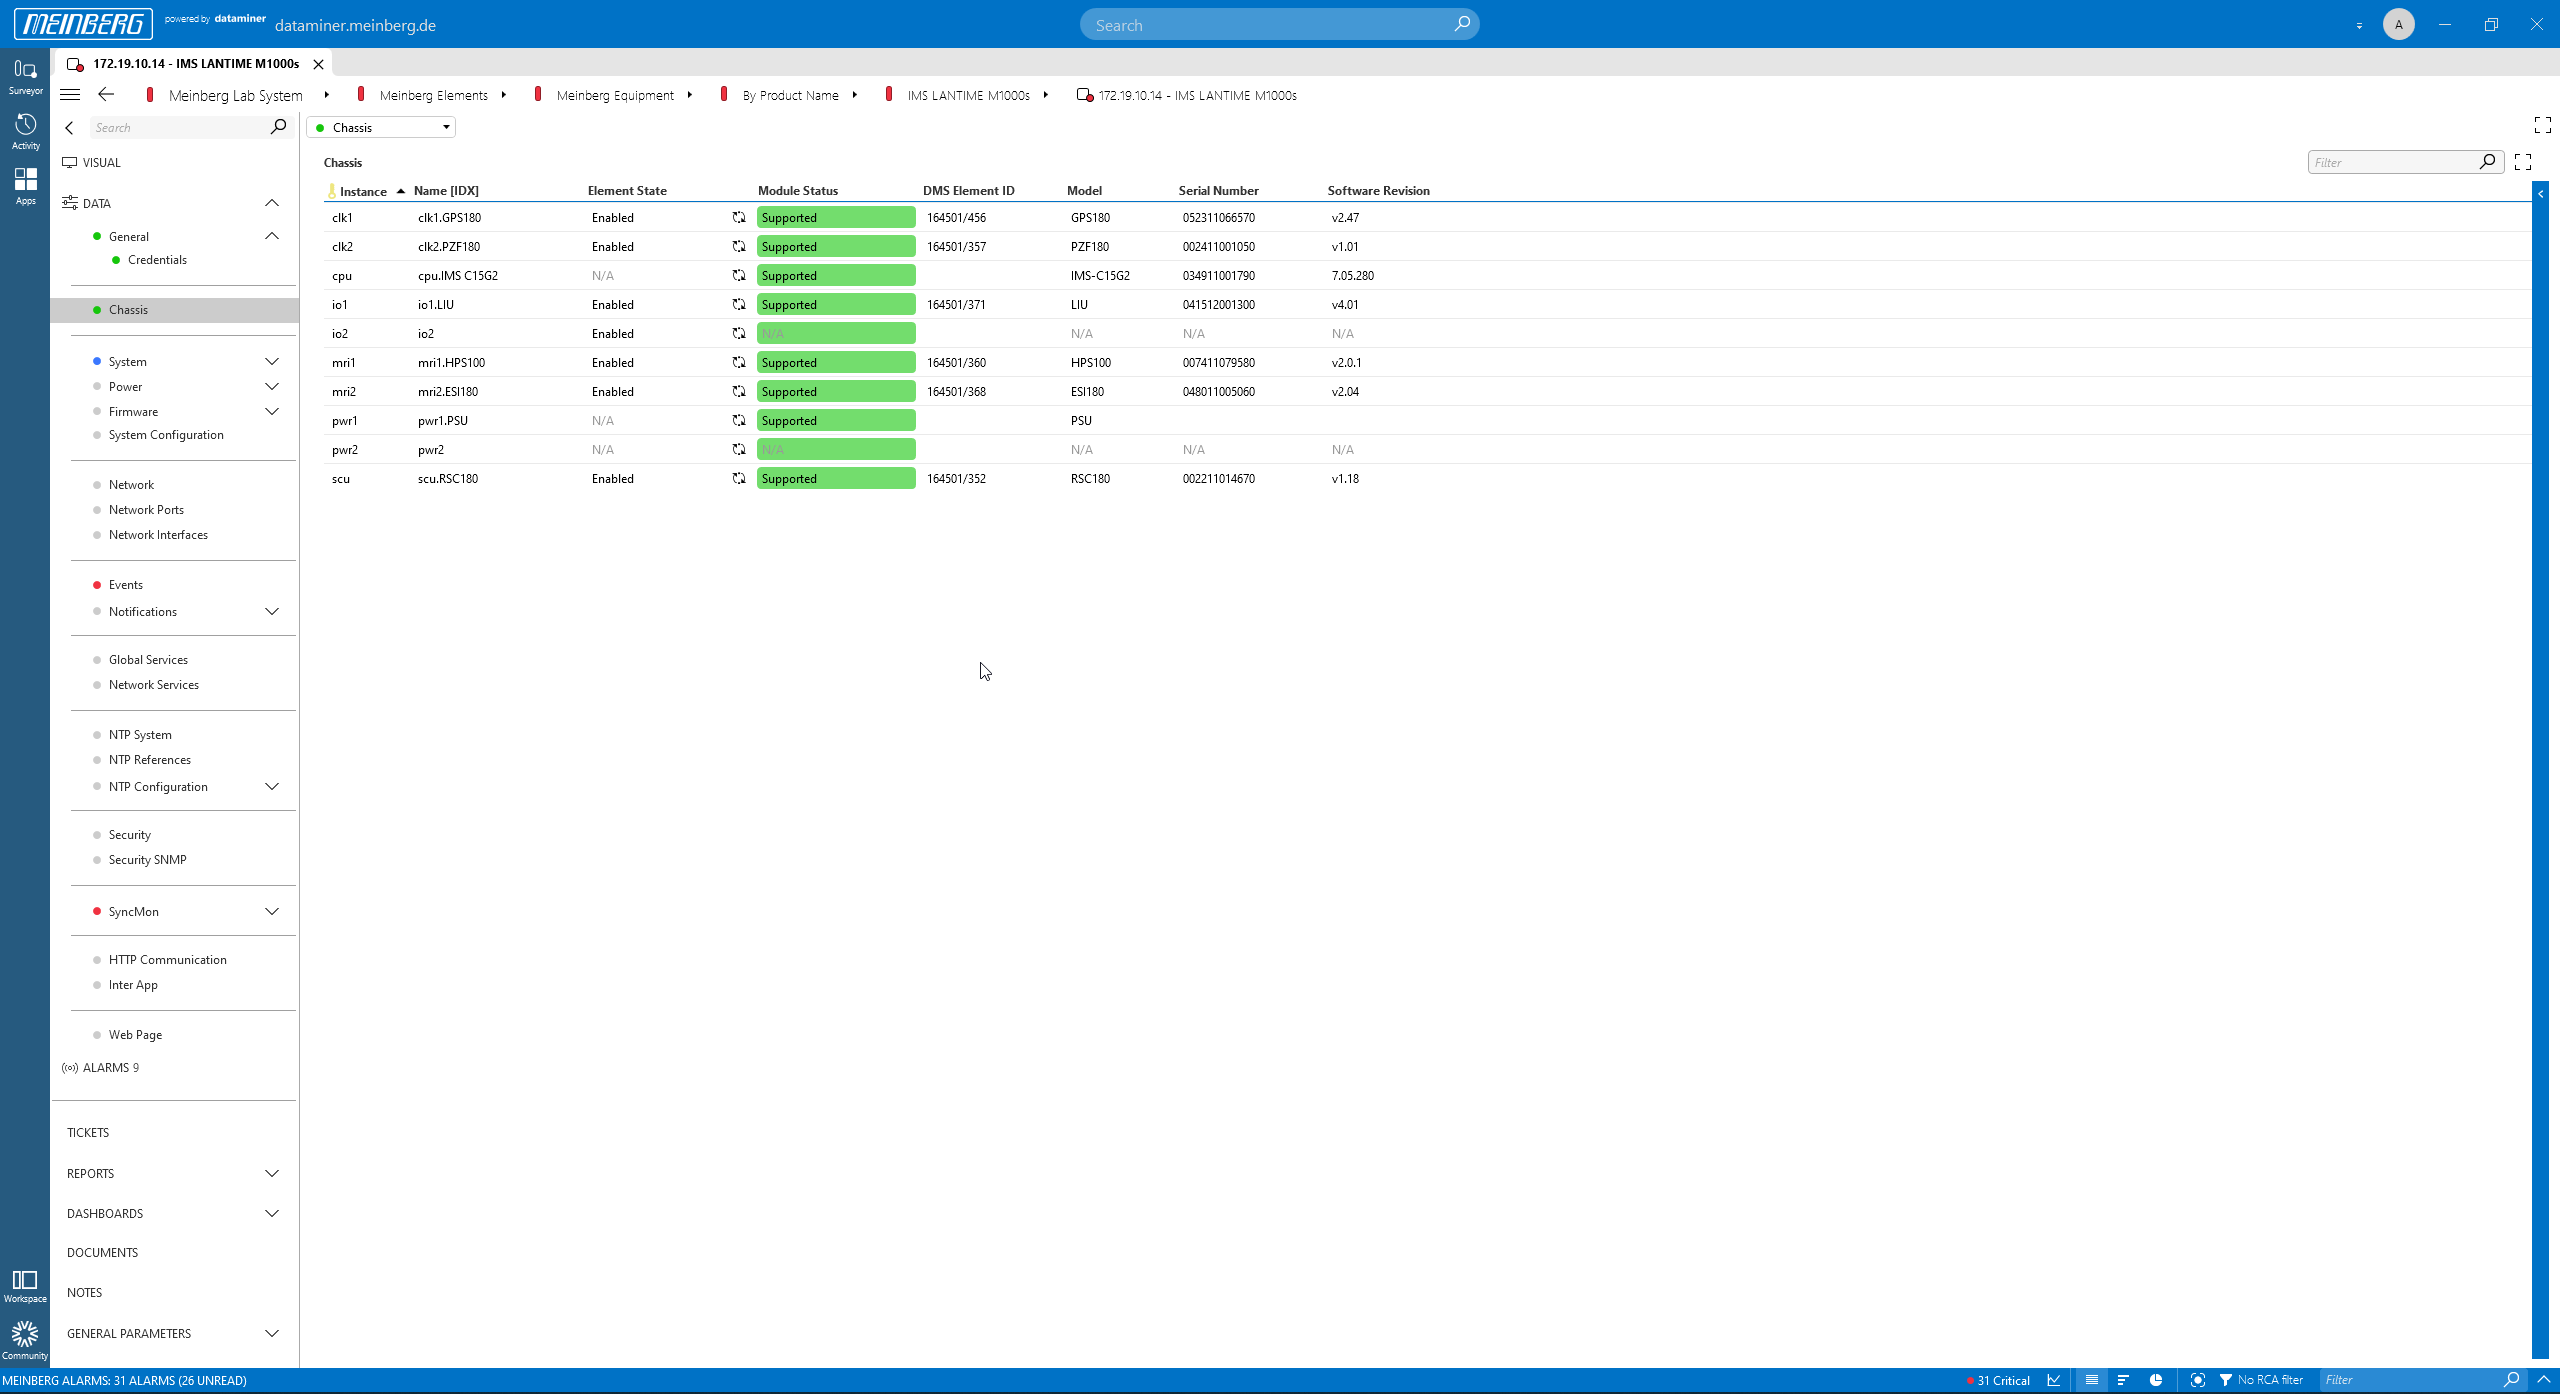The height and width of the screenshot is (1394, 2560).
Task: Open the Chassis page dropdown
Action: pos(381,127)
